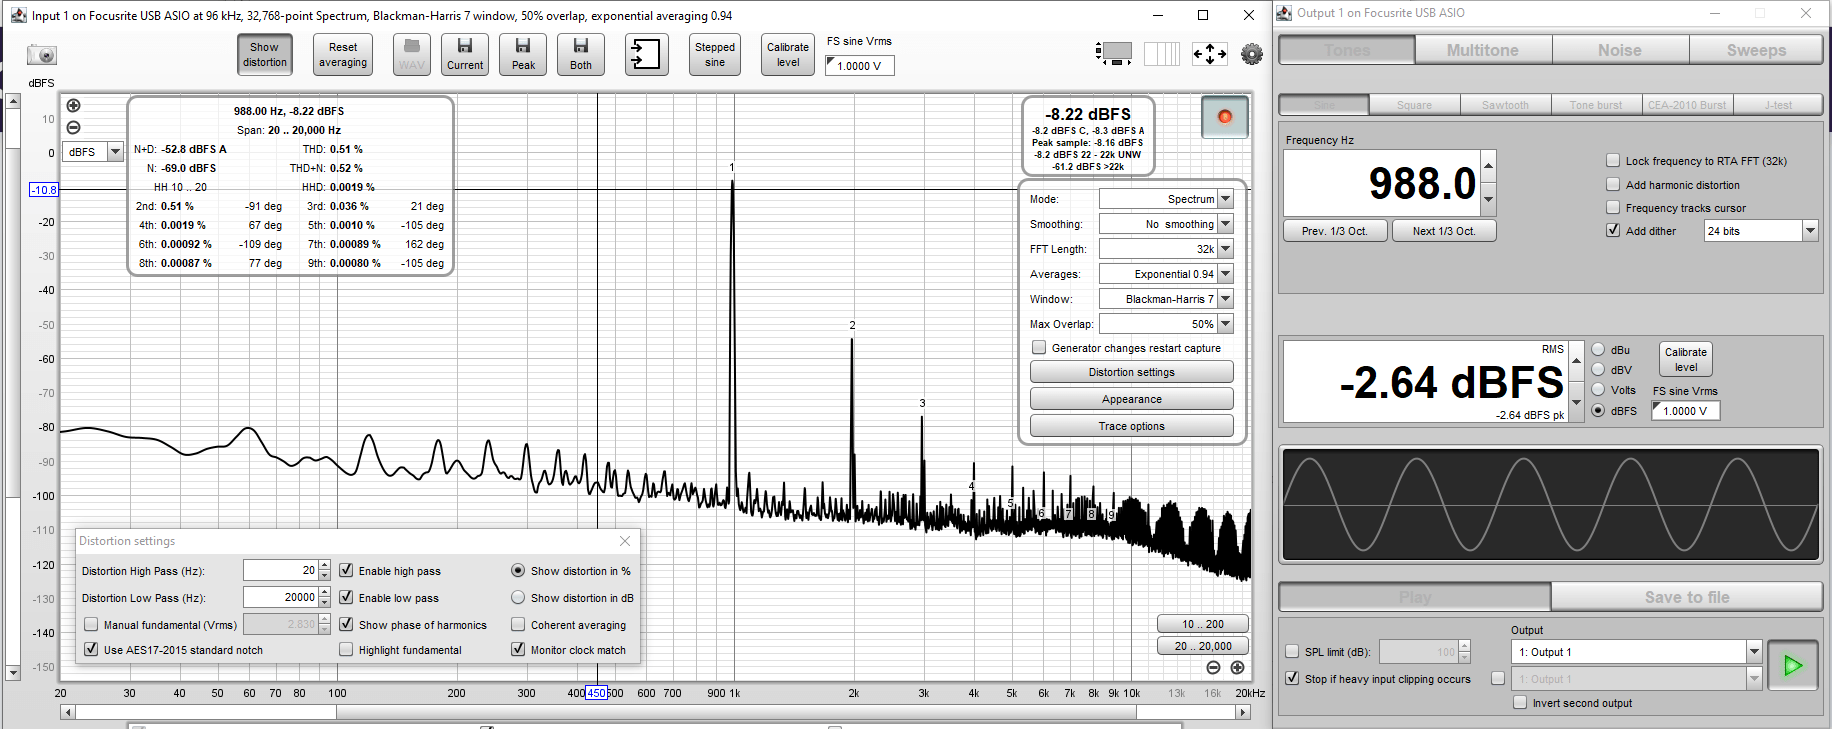Screen dimensions: 1832x729
Task: Open Appearance button
Action: point(1132,399)
